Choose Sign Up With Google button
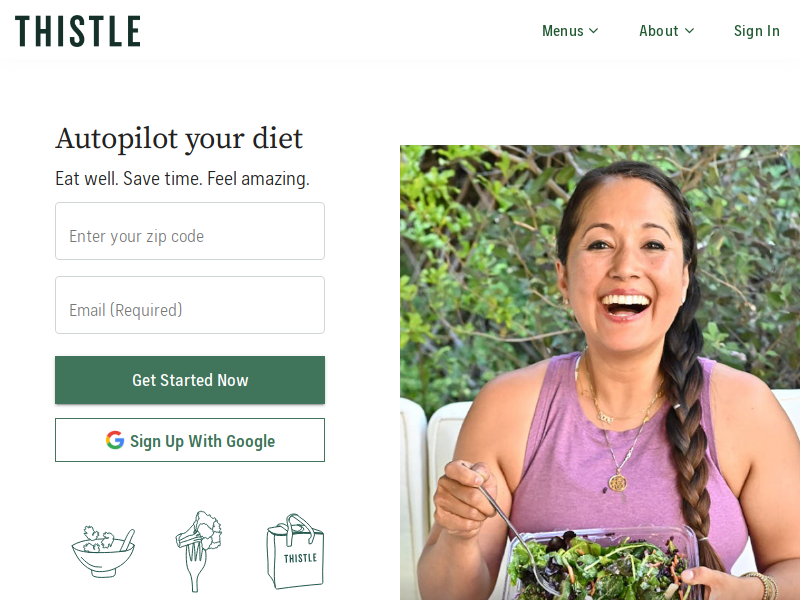The height and width of the screenshot is (600, 800). click(x=190, y=440)
